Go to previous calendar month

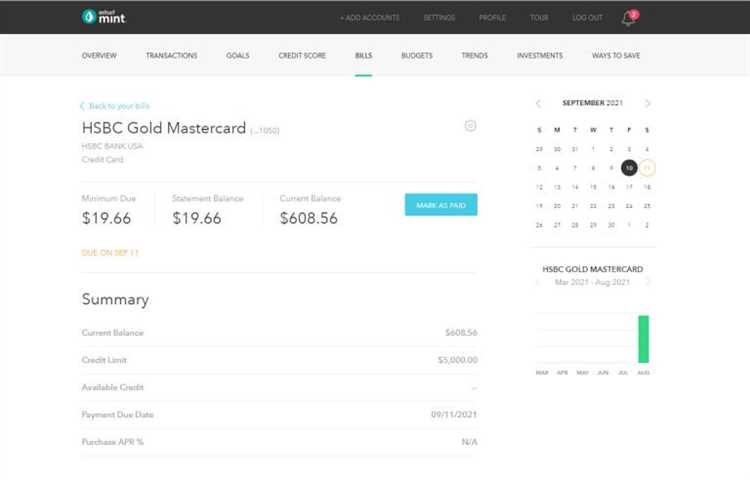tap(539, 103)
